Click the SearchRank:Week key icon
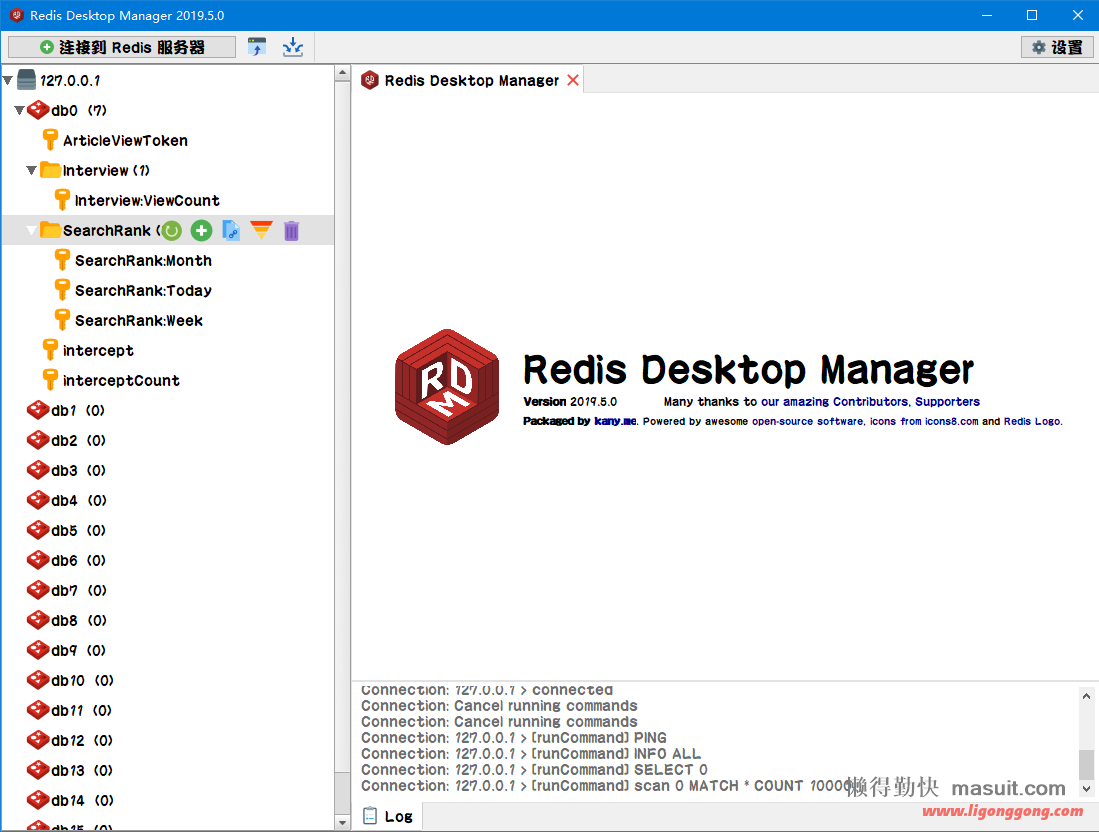 [x=62, y=320]
